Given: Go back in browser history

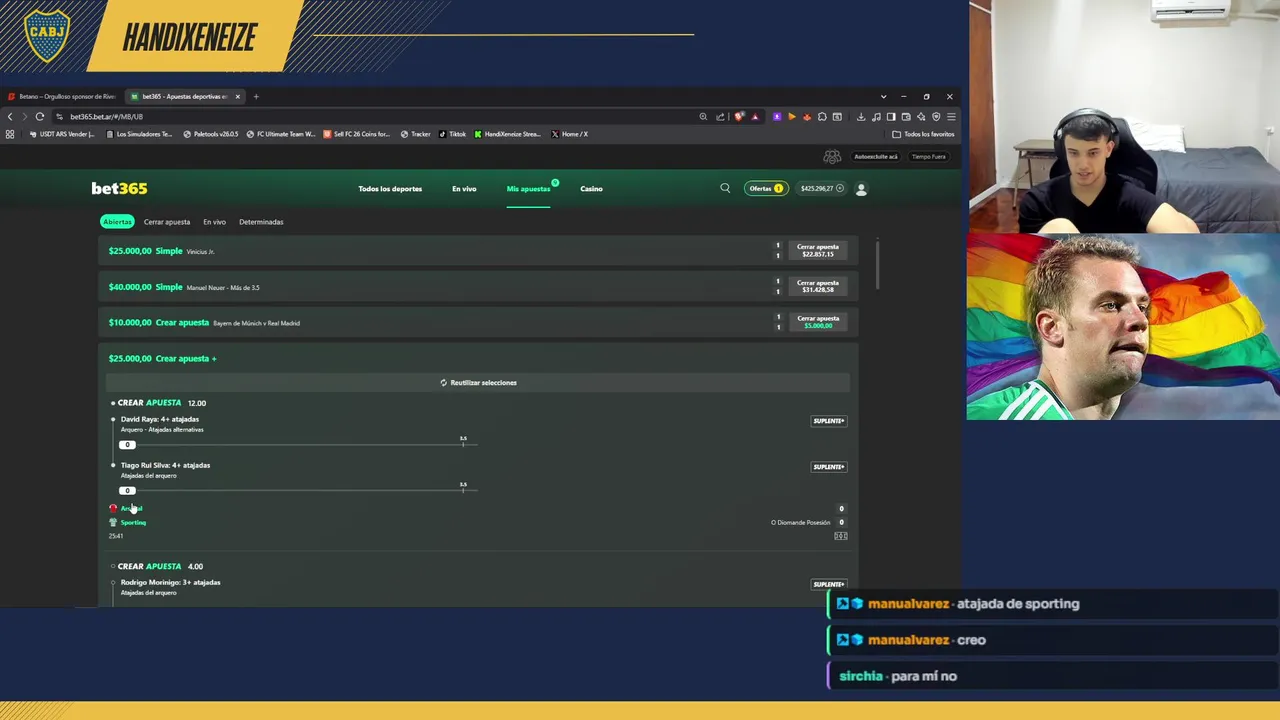Looking at the screenshot, I should [10, 116].
